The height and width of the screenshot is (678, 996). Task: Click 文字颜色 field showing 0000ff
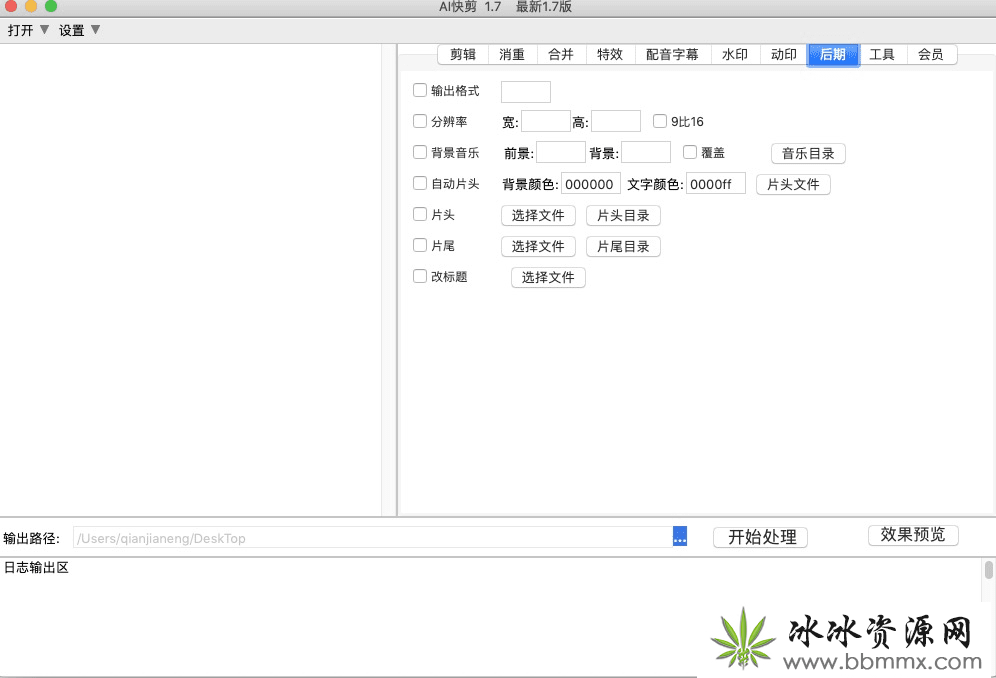coord(716,184)
